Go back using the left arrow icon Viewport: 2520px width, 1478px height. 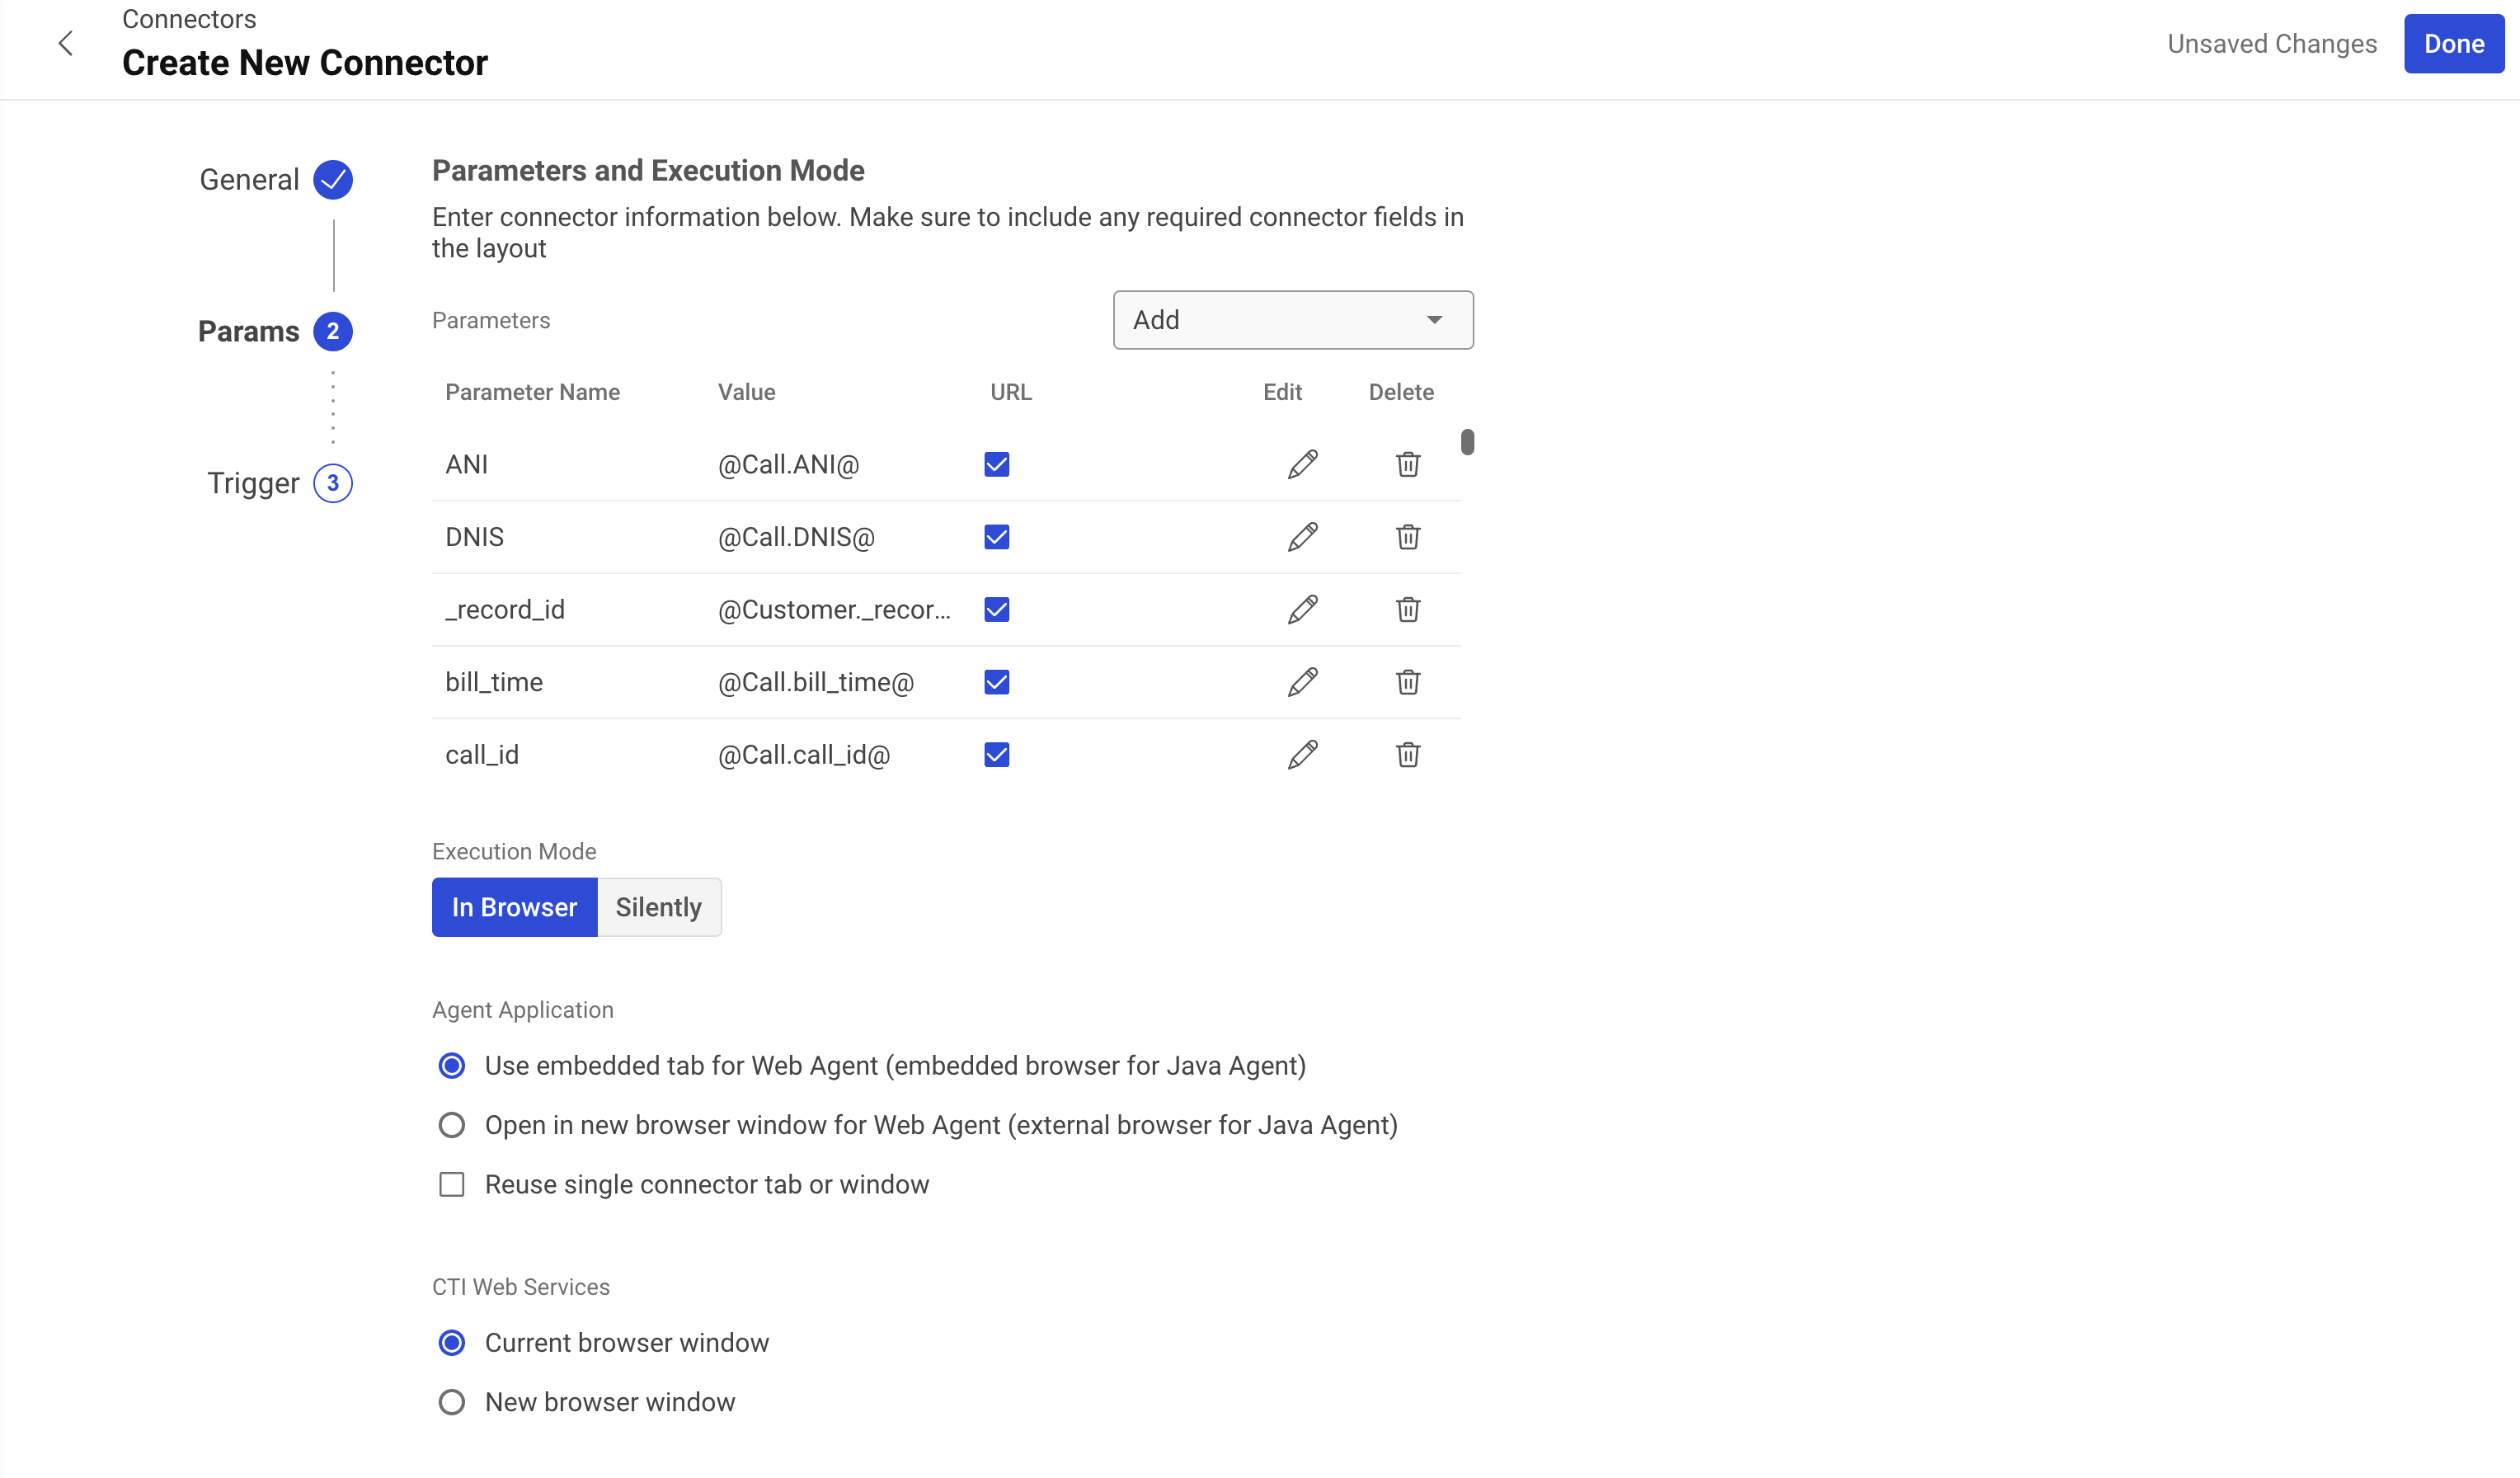[x=66, y=43]
